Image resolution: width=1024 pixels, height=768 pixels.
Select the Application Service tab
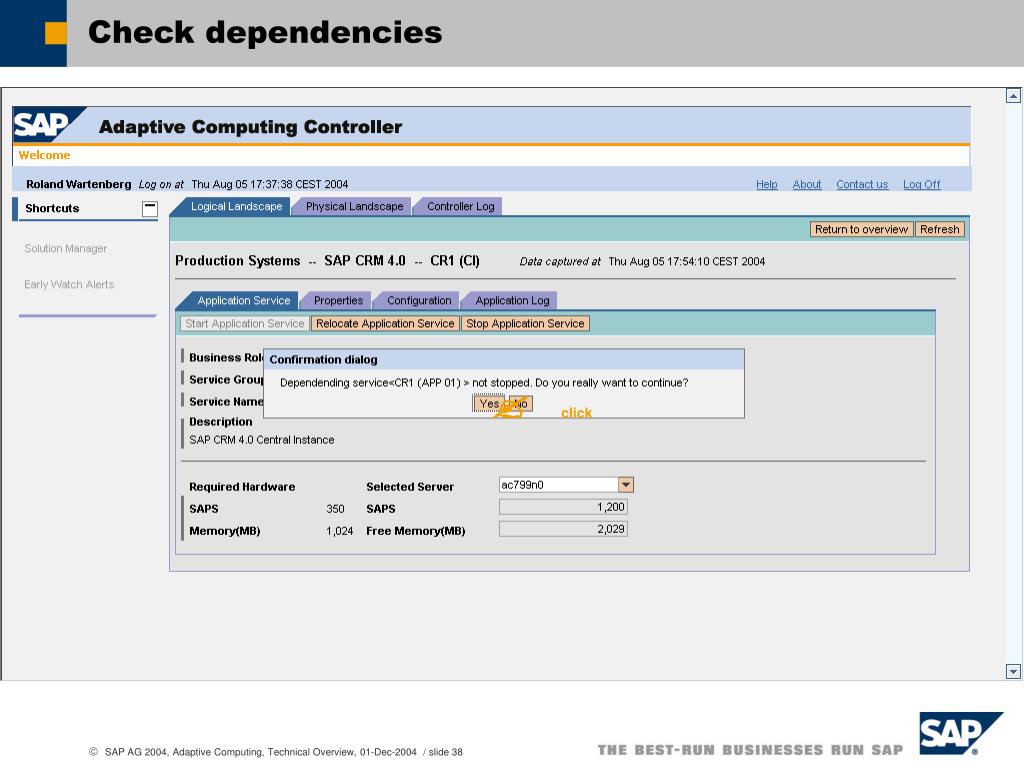pyautogui.click(x=244, y=300)
